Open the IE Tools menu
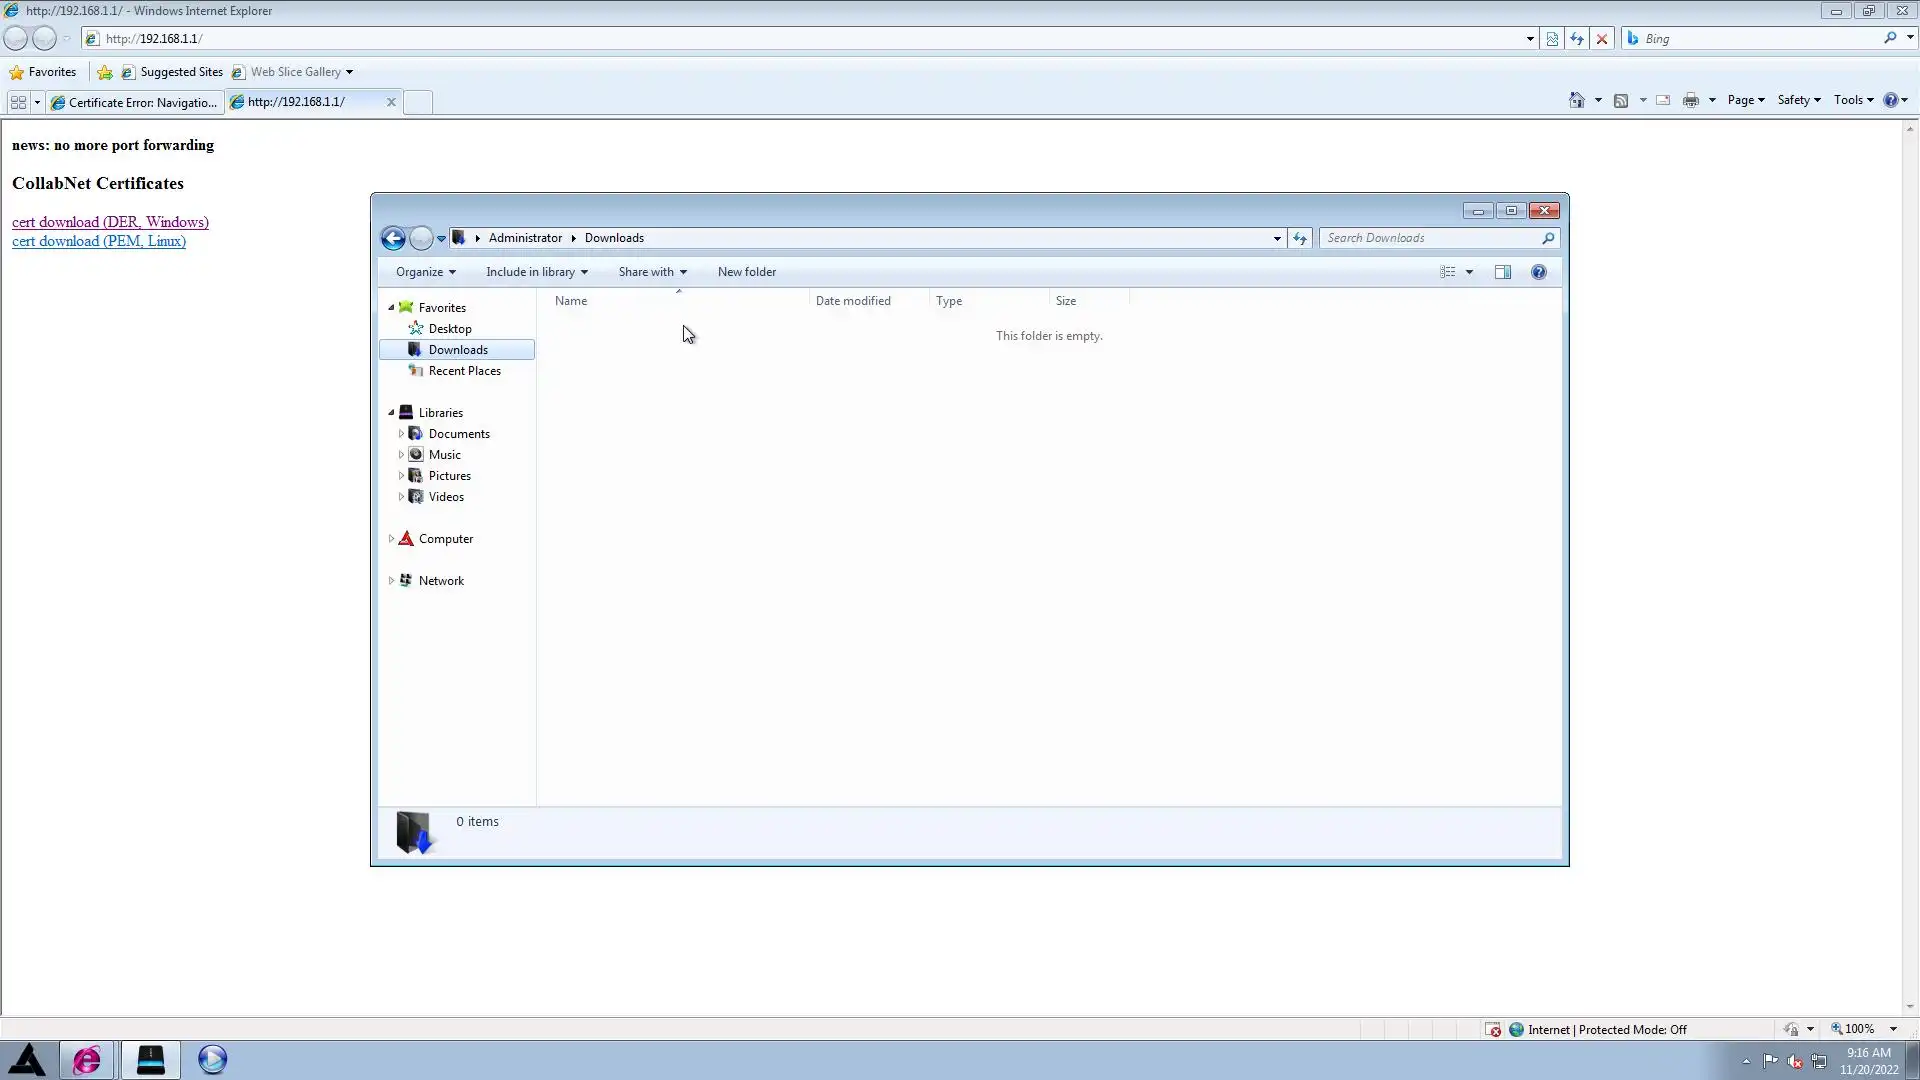 coord(1852,100)
